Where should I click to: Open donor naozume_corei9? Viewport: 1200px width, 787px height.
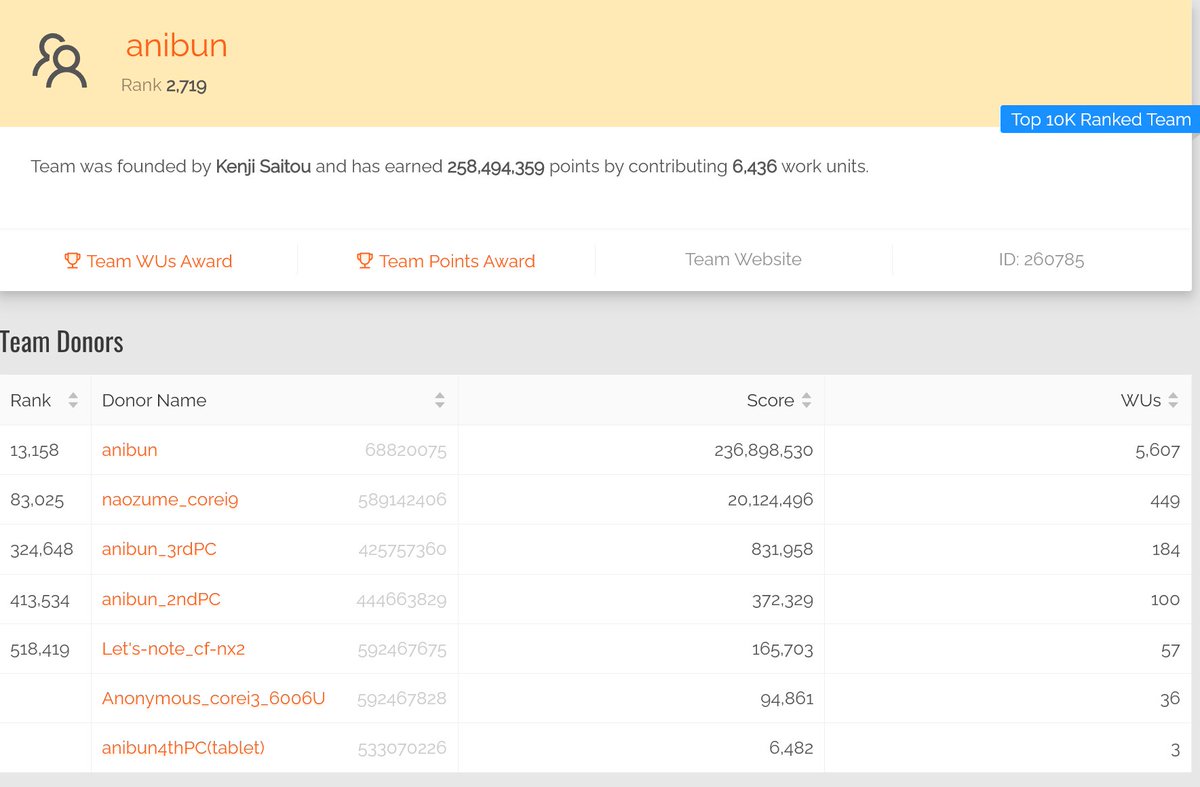[170, 500]
